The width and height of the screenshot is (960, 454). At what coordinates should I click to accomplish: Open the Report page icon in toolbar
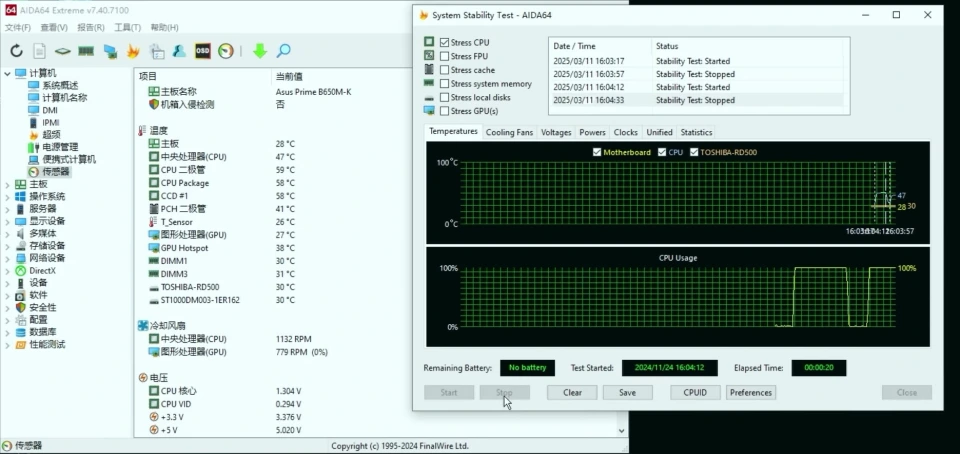[x=39, y=50]
